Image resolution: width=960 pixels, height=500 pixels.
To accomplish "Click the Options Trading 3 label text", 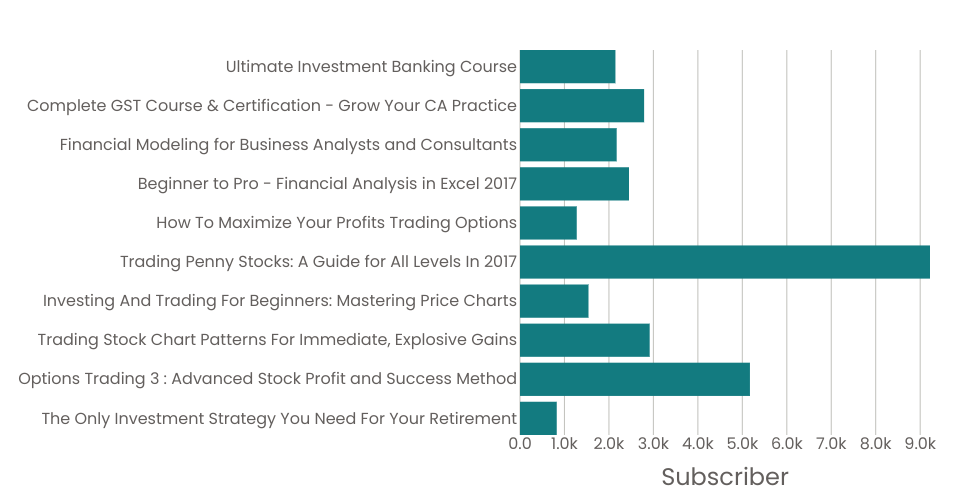I will click(267, 379).
